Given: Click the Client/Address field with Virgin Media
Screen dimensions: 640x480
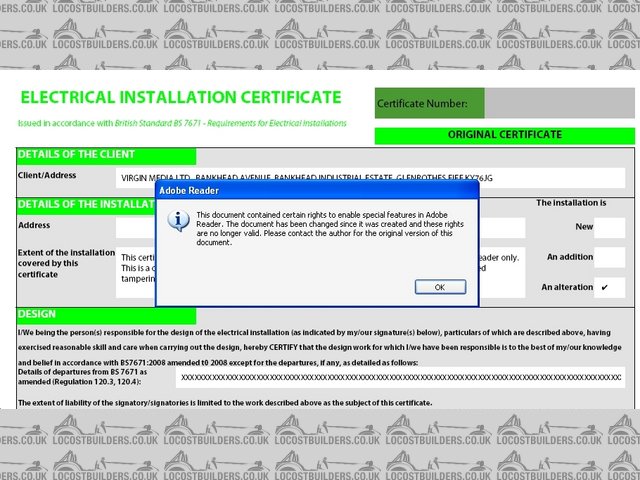Looking at the screenshot, I should 370,177.
